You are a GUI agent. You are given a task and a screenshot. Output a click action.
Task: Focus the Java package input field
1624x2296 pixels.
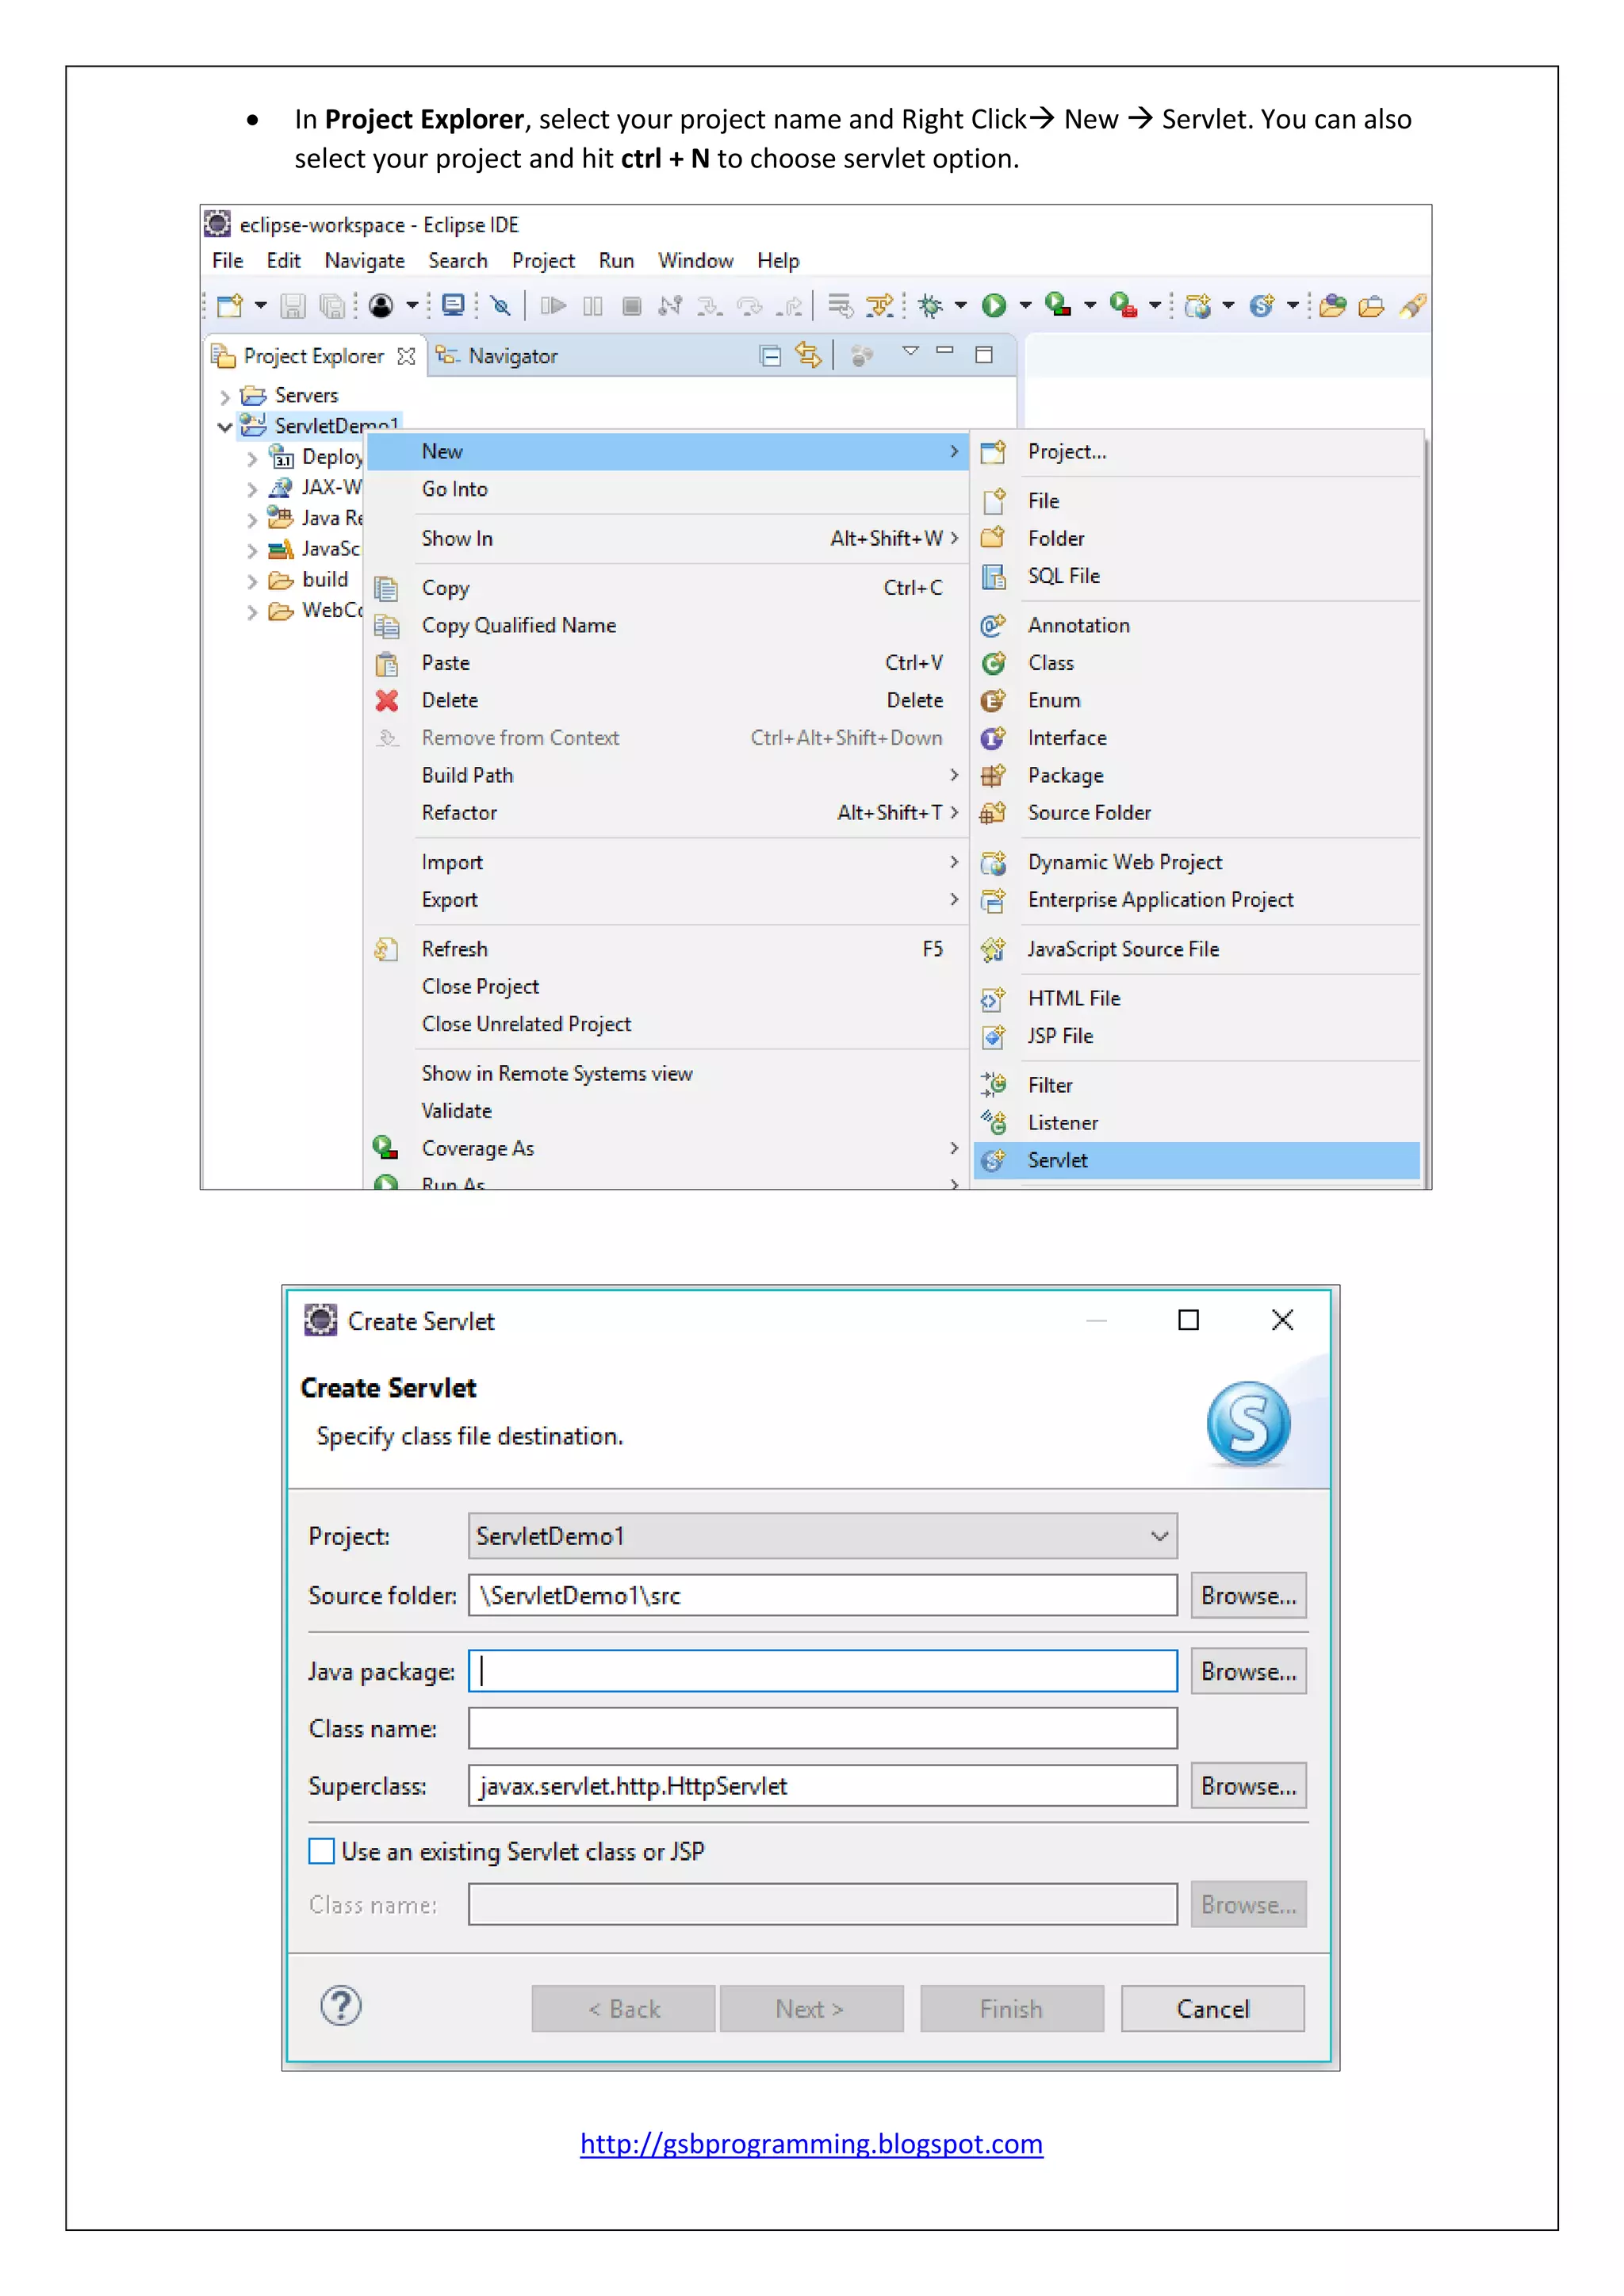coord(823,1672)
